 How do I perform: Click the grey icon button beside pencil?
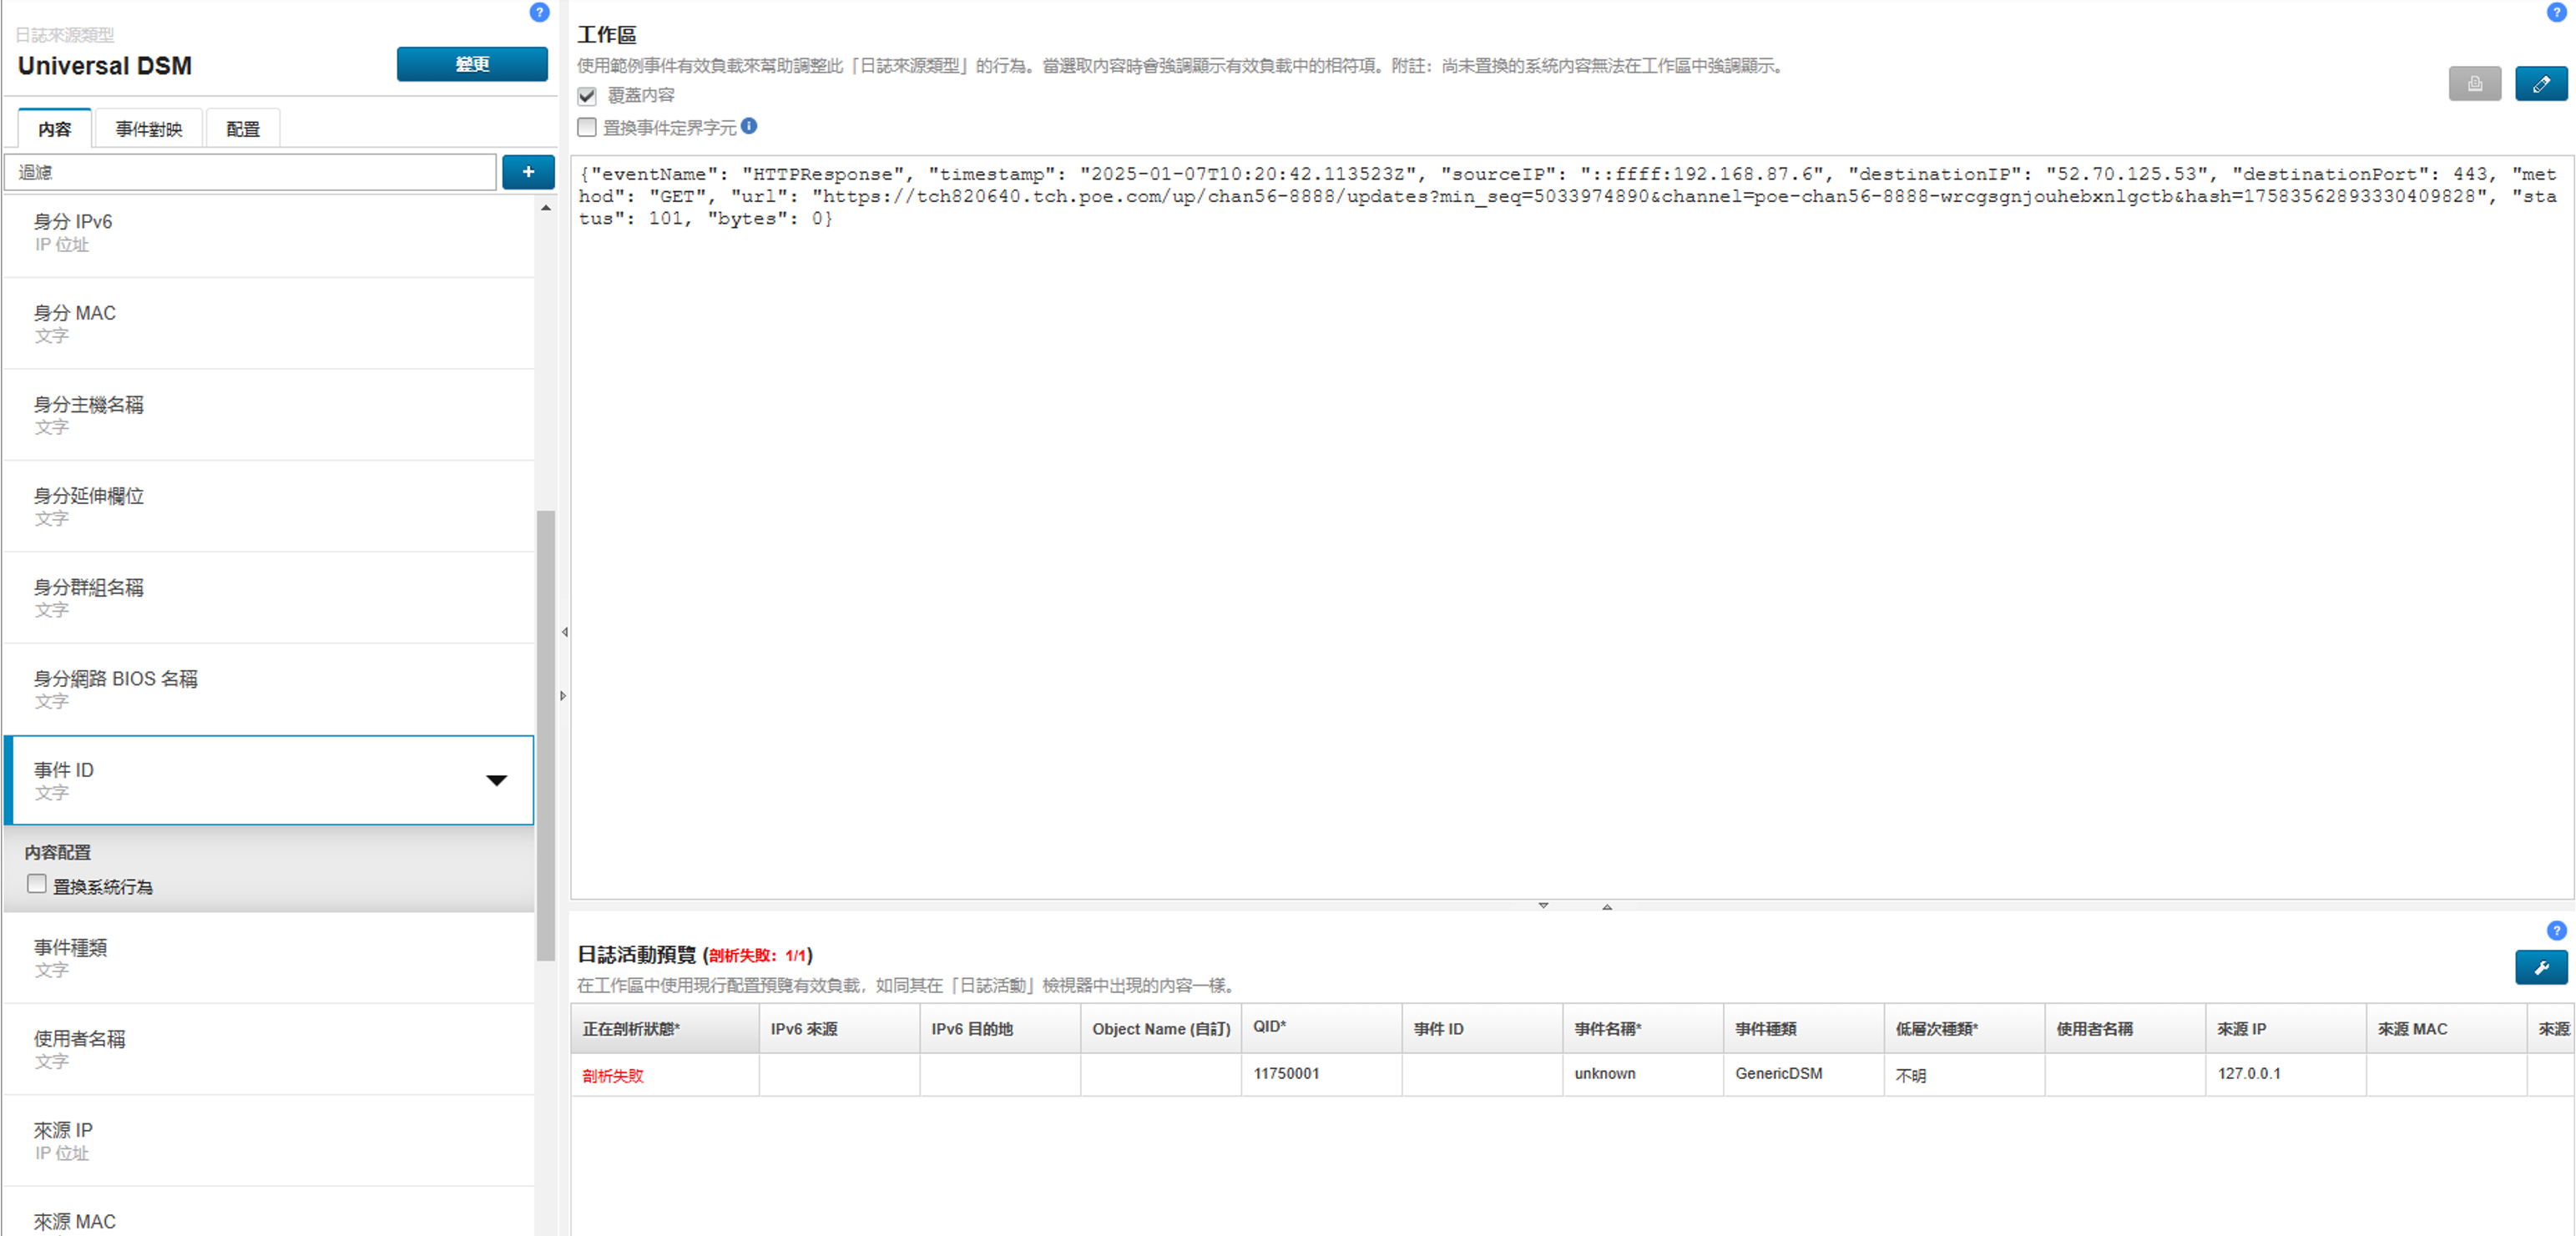click(x=2474, y=84)
